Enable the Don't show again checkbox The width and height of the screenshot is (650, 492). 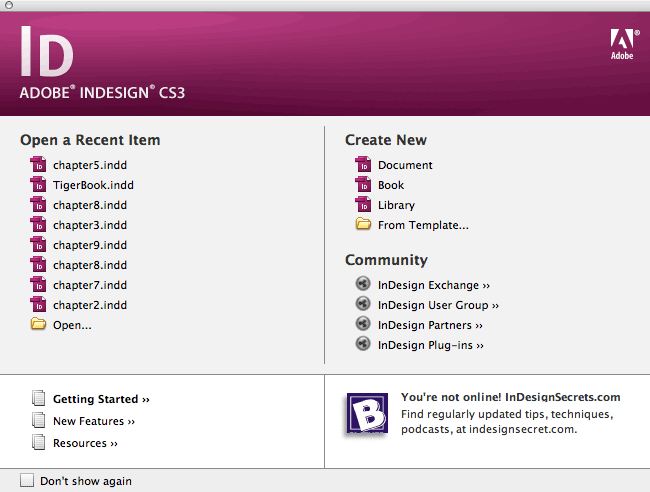(27, 480)
